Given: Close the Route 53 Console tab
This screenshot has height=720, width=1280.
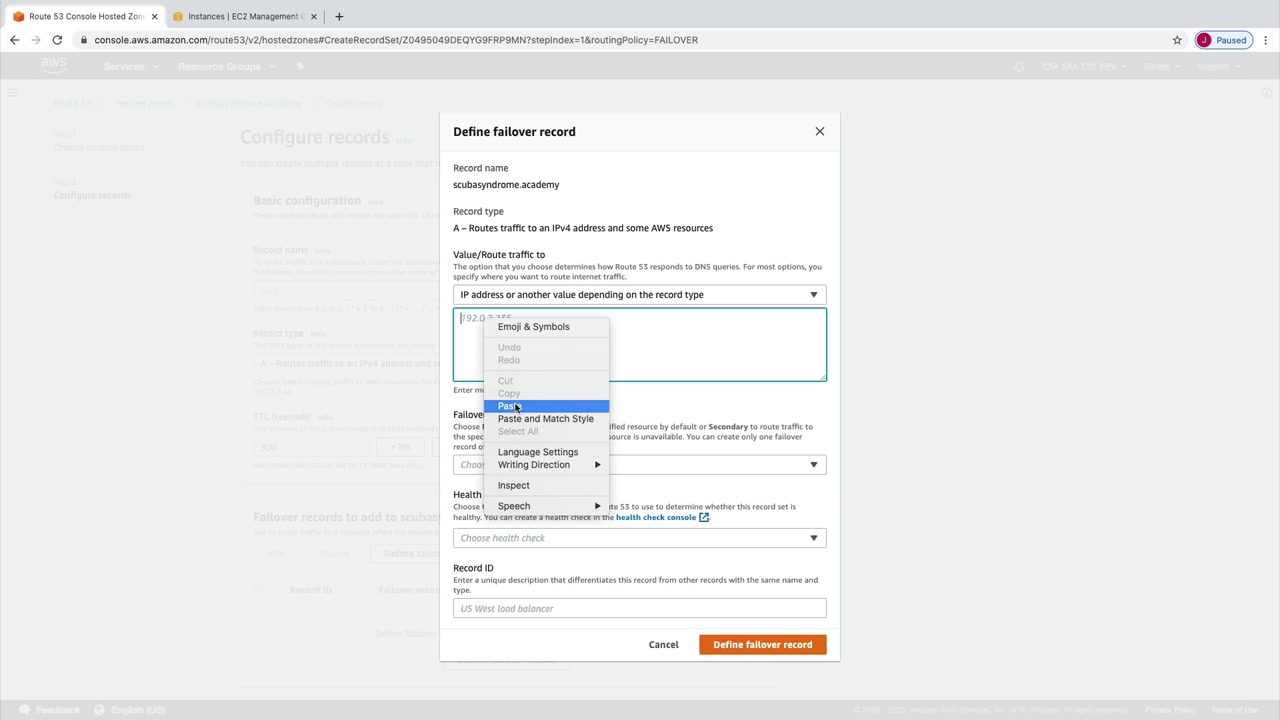Looking at the screenshot, I should pos(154,16).
